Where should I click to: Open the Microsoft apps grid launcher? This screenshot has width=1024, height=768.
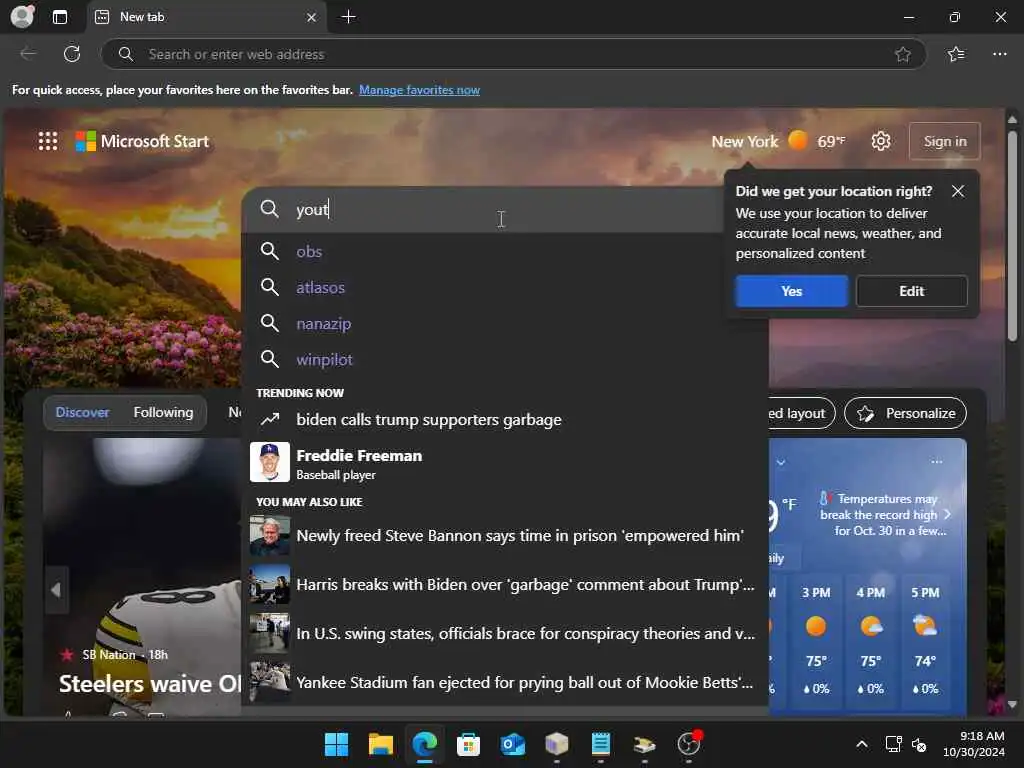click(48, 141)
